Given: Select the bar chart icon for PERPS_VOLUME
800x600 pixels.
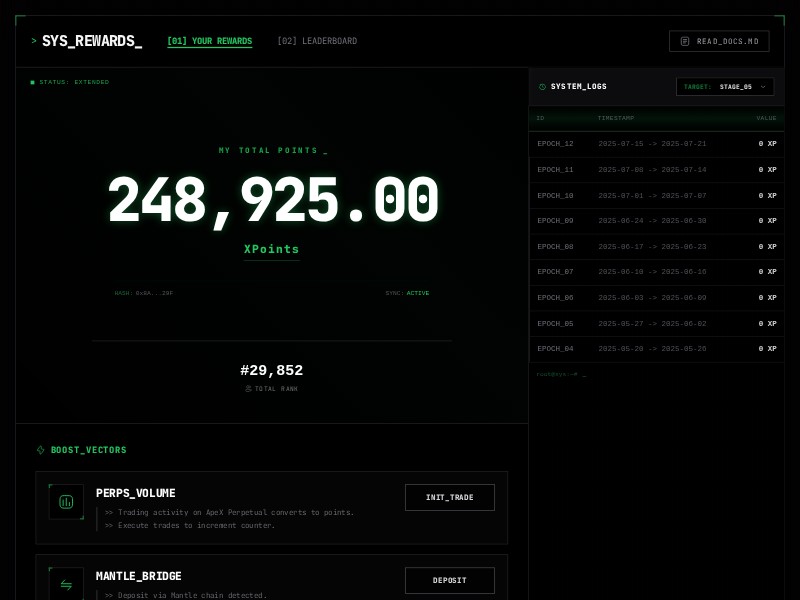Looking at the screenshot, I should point(66,502).
